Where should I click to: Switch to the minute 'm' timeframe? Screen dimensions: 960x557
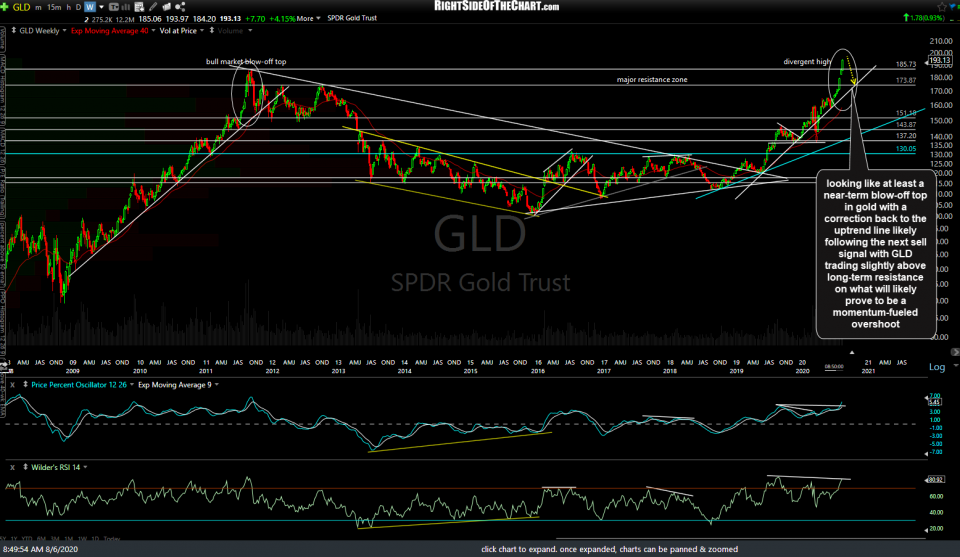pyautogui.click(x=39, y=7)
